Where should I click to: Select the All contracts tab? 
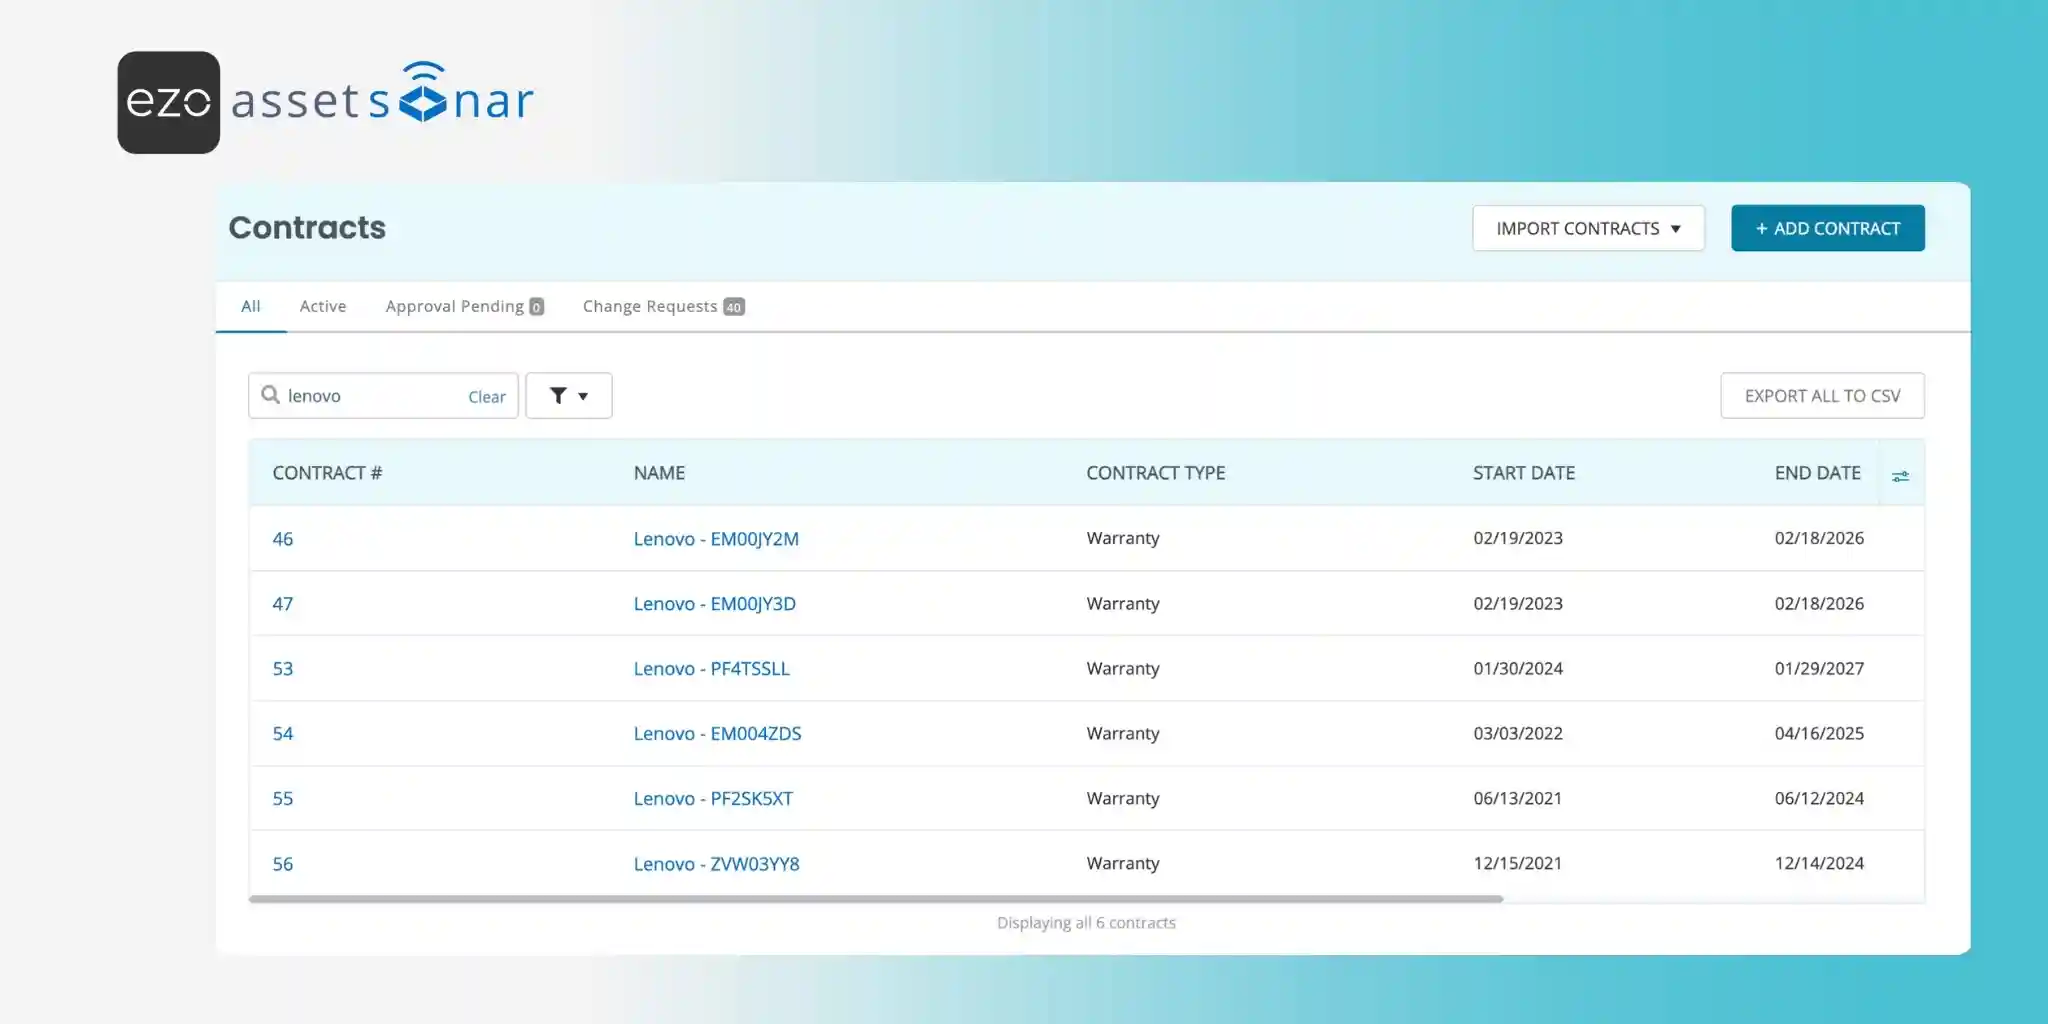pyautogui.click(x=250, y=306)
